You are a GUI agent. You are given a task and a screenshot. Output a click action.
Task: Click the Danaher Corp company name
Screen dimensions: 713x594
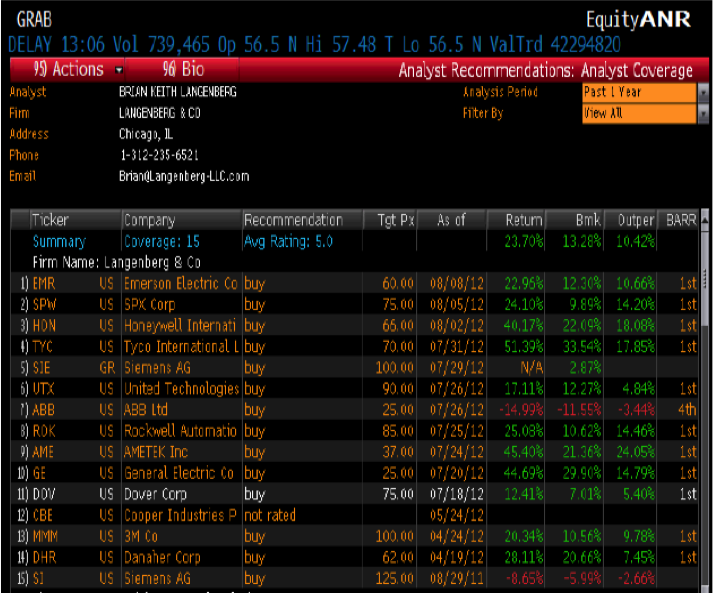point(162,558)
